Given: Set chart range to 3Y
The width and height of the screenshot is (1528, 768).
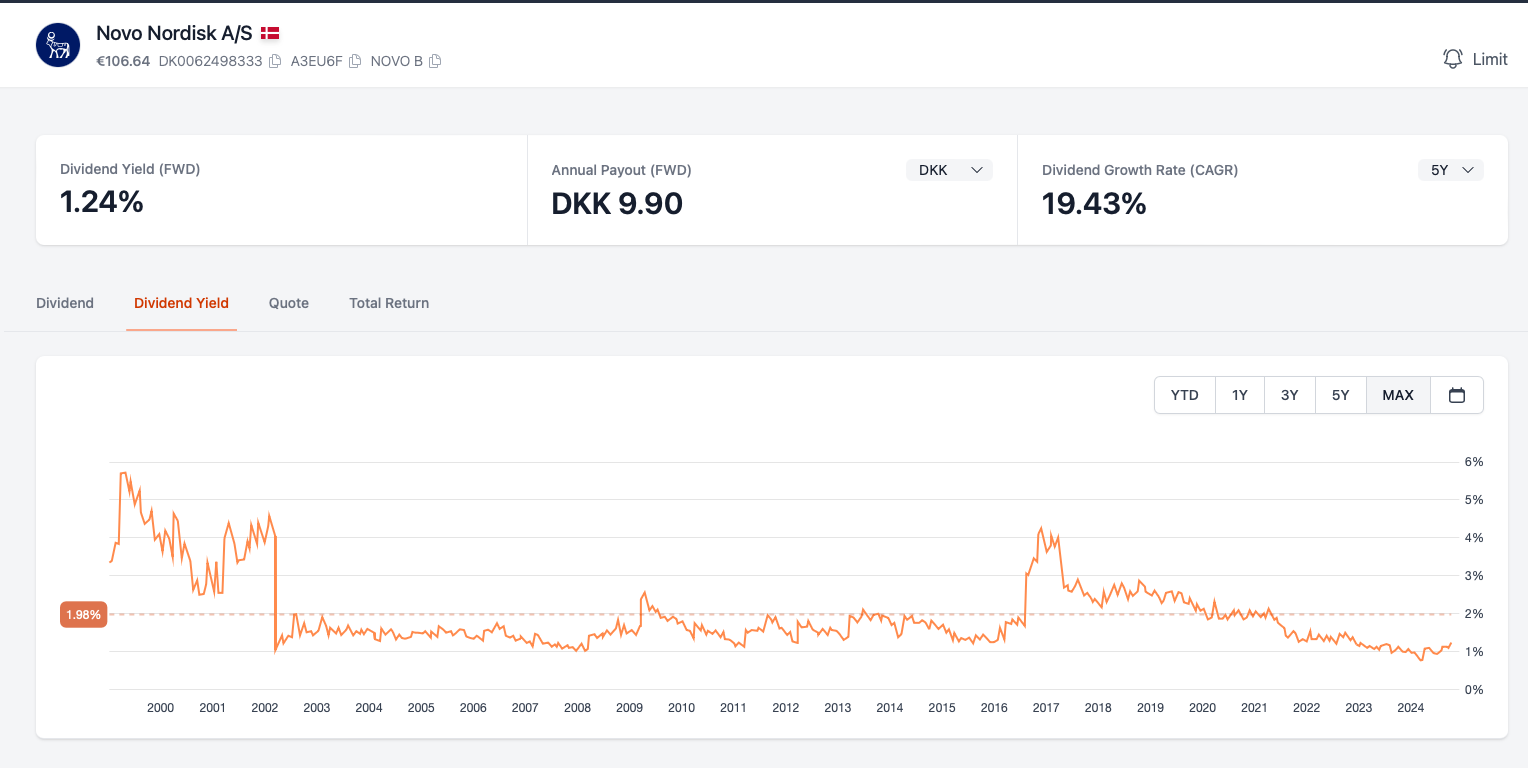Looking at the screenshot, I should (x=1290, y=395).
